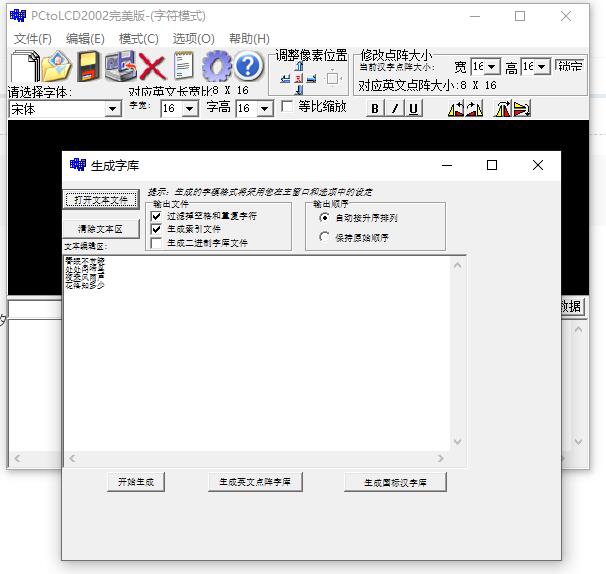Open the 宽 dot-matrix width dropdown
This screenshot has width=606, height=574.
point(492,67)
